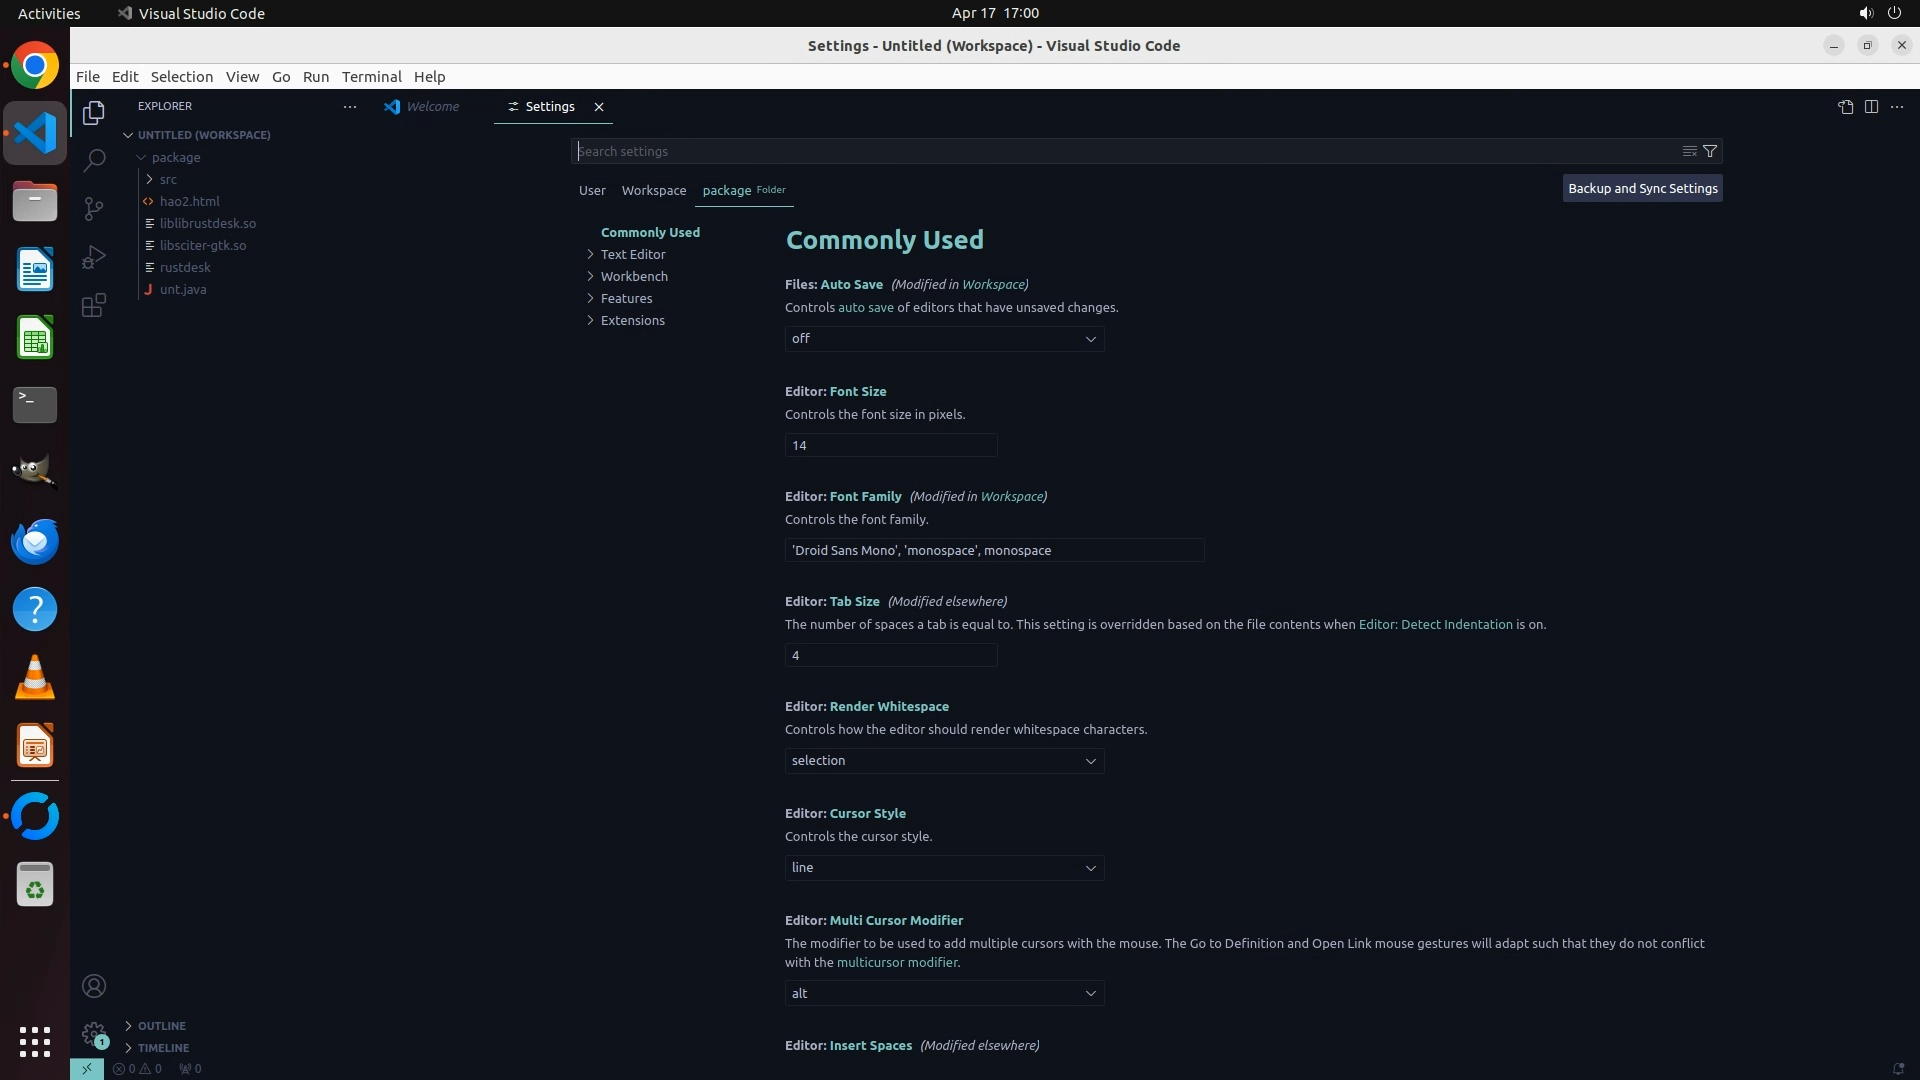Viewport: 1920px width, 1080px height.
Task: Expand the src folder
Action: 168,179
